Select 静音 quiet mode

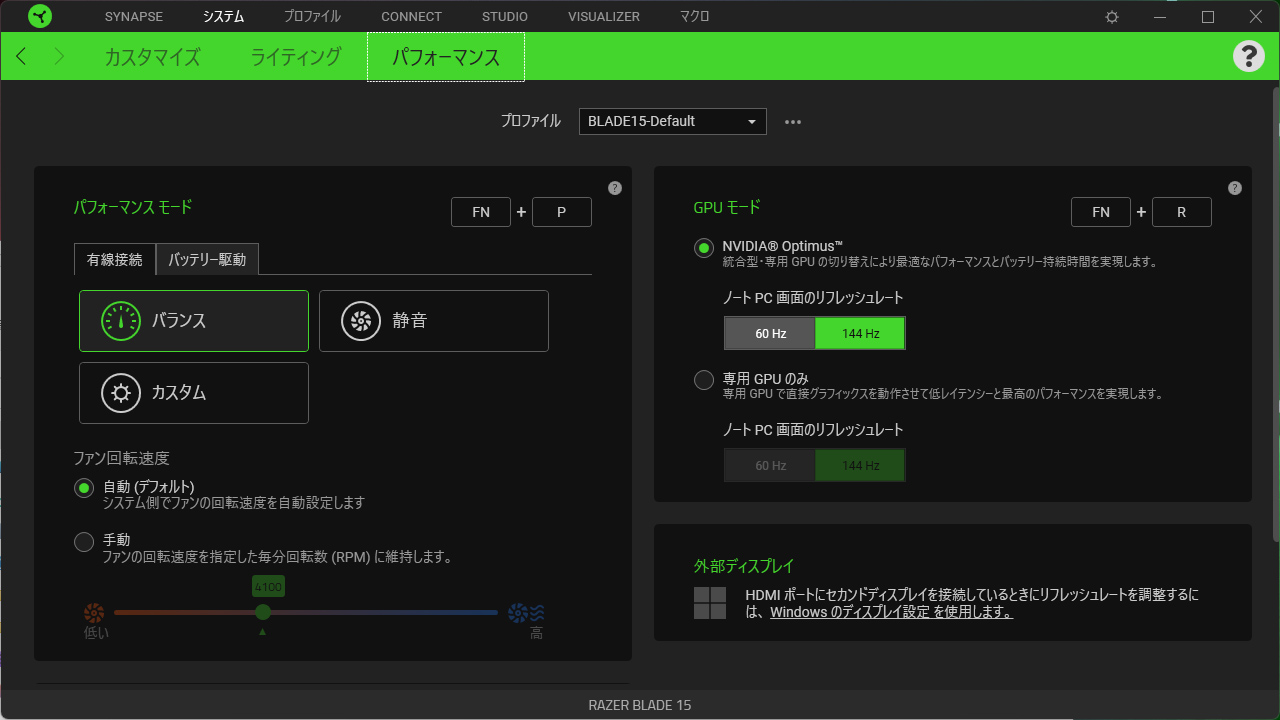[434, 321]
